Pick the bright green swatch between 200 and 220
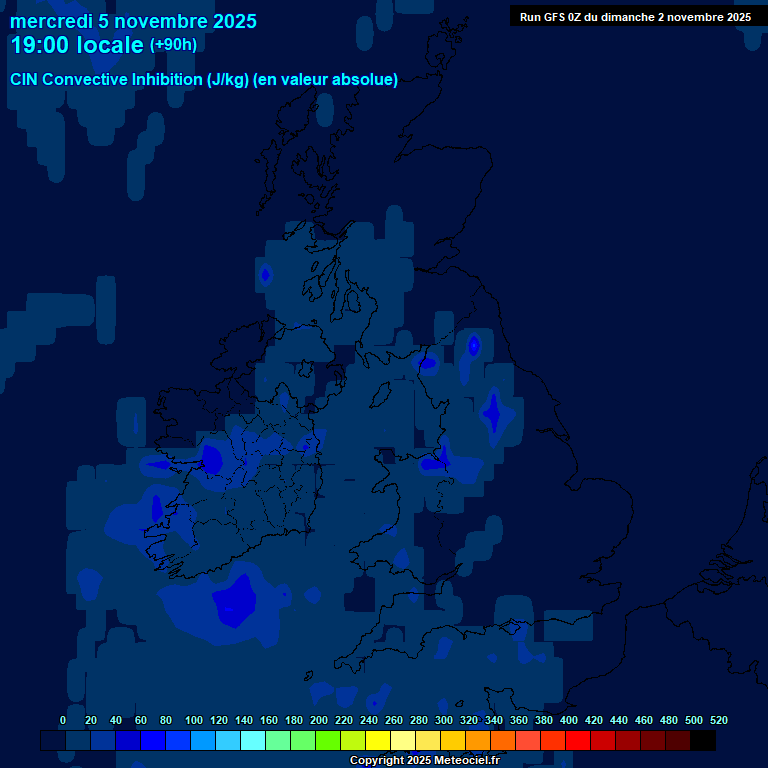Viewport: 768px width, 768px height. click(x=328, y=741)
